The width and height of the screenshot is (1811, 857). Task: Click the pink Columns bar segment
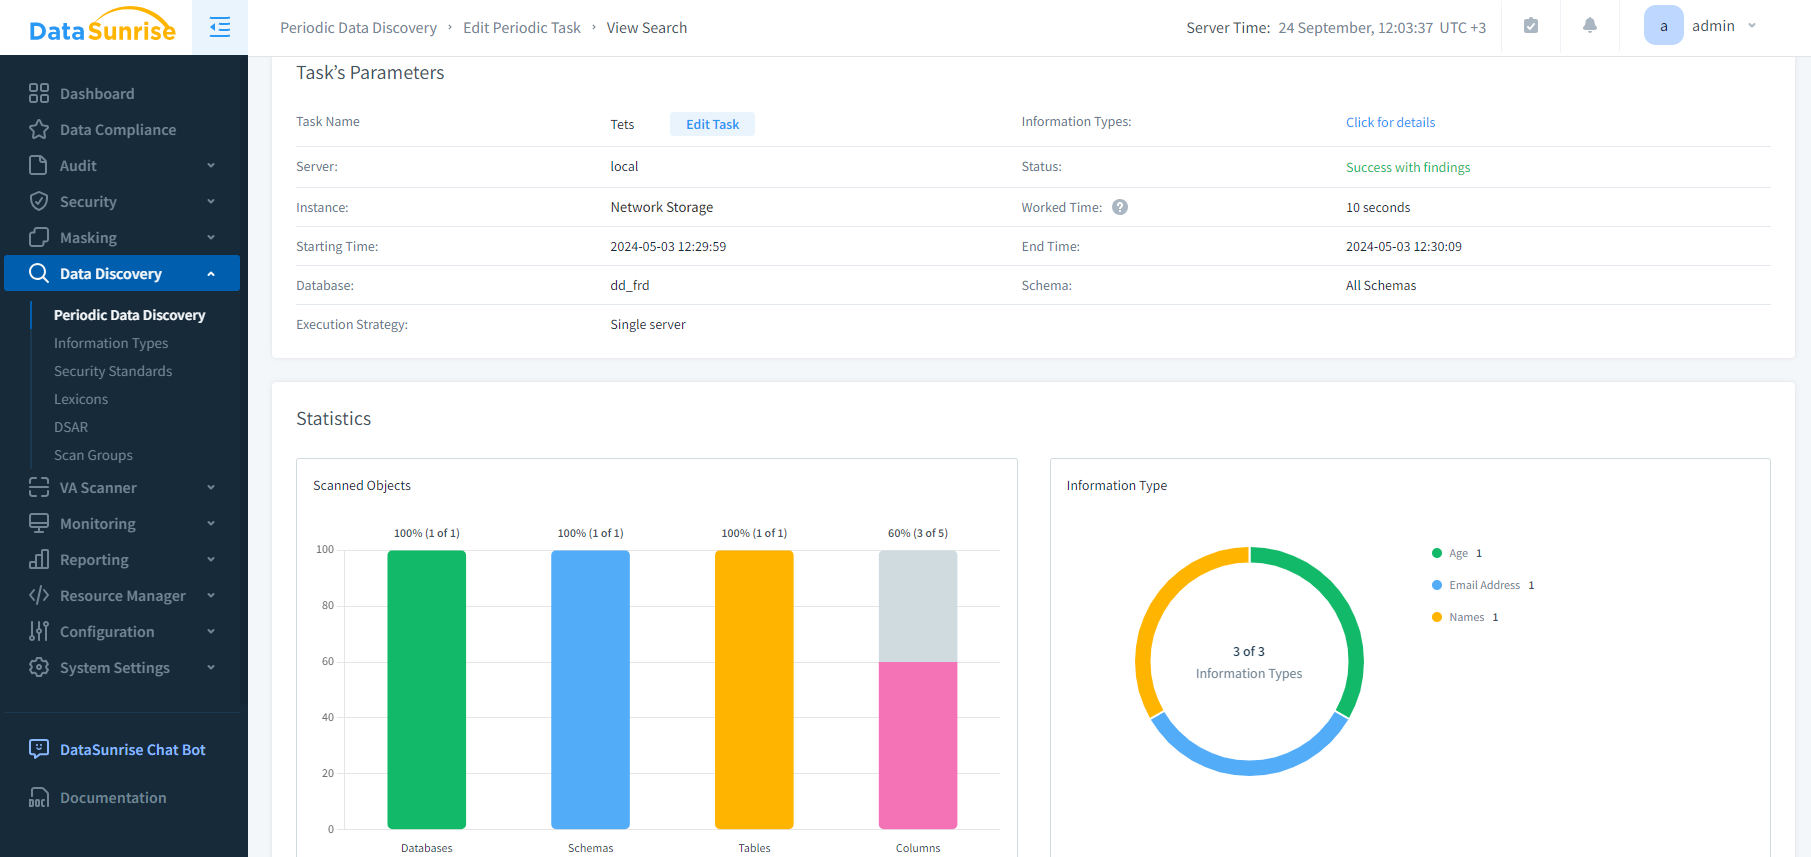tap(918, 745)
